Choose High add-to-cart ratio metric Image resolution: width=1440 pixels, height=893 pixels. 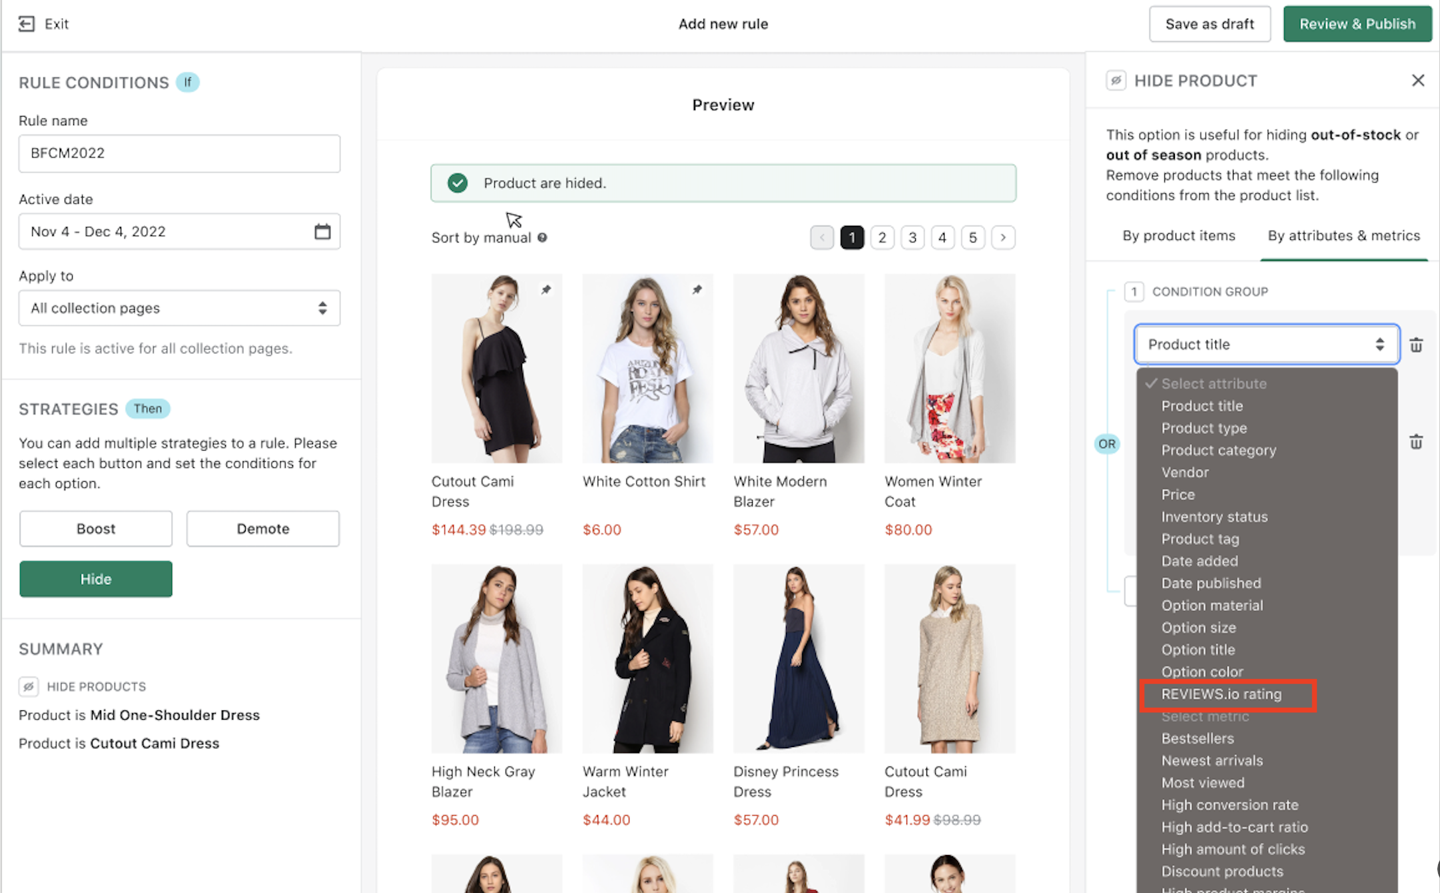(1234, 827)
